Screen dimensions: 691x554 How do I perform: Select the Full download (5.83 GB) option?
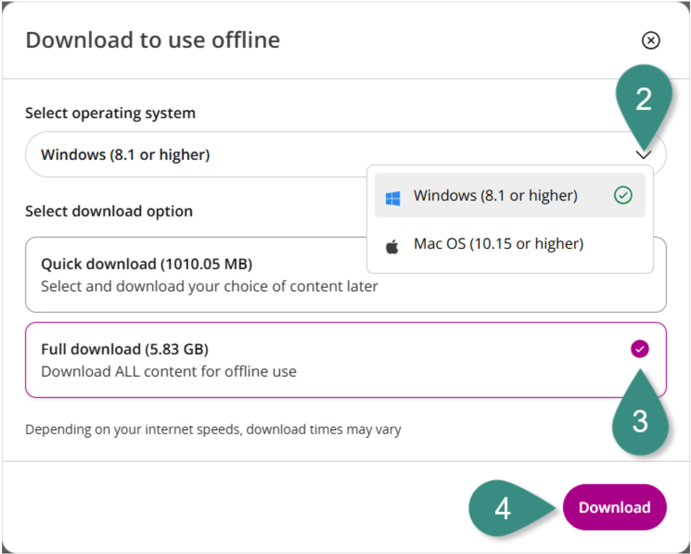(300, 360)
